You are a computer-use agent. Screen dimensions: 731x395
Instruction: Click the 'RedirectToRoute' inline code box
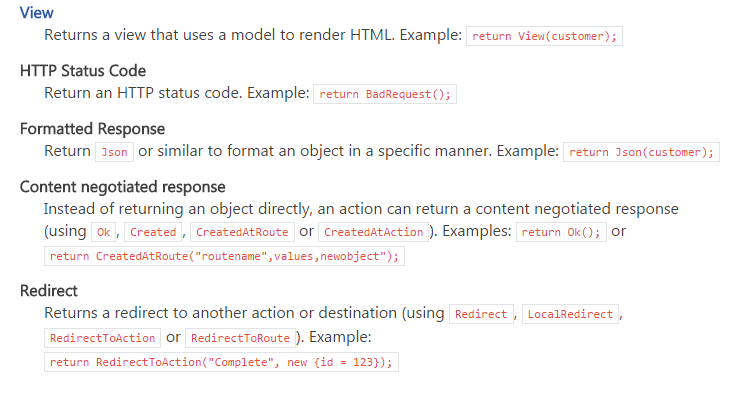[x=240, y=338]
